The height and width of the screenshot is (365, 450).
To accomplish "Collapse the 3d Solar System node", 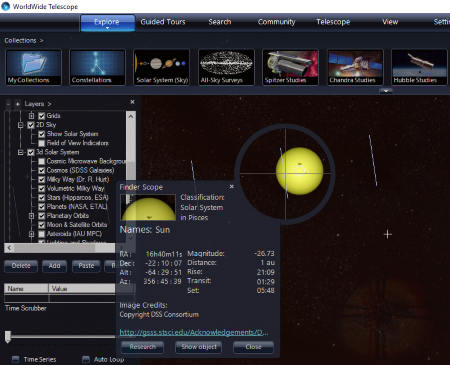I will (x=21, y=152).
